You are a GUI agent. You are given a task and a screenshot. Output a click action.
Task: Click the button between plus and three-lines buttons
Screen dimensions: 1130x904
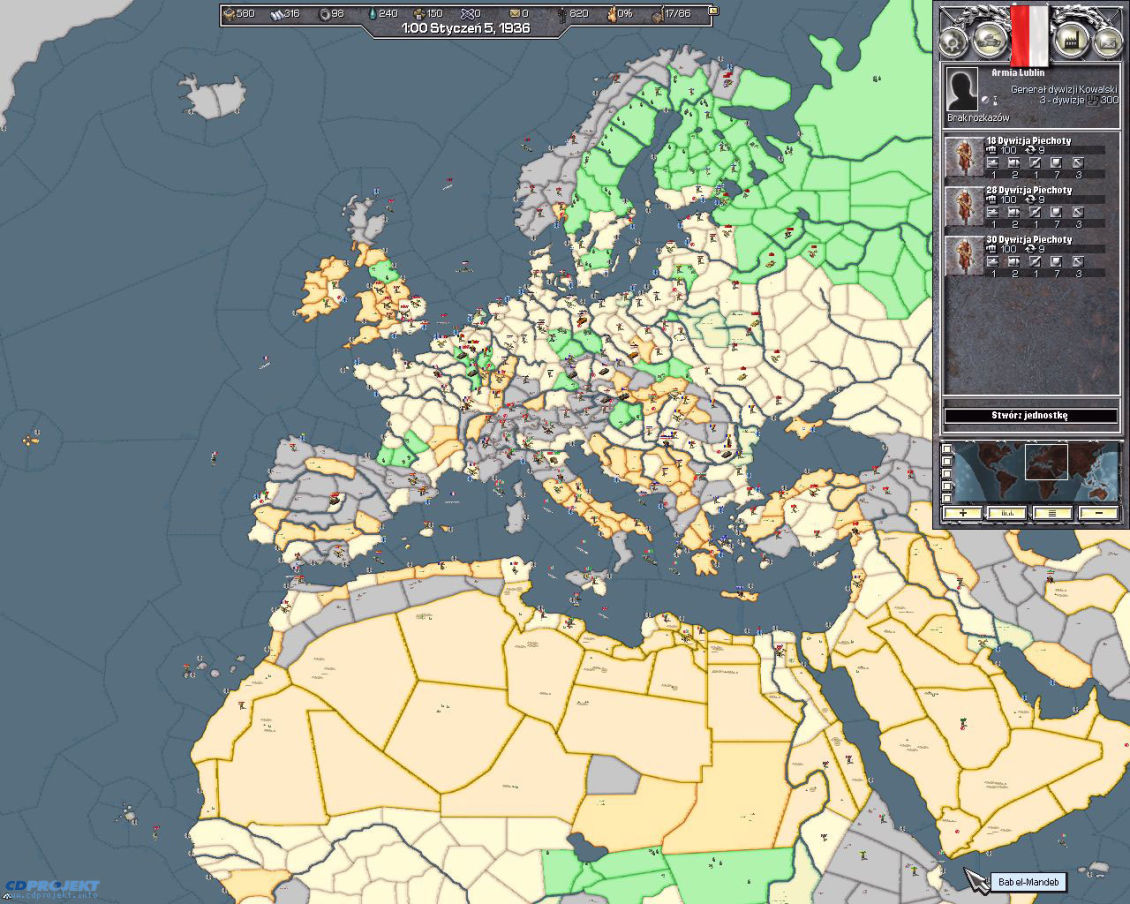pyautogui.click(x=1007, y=513)
